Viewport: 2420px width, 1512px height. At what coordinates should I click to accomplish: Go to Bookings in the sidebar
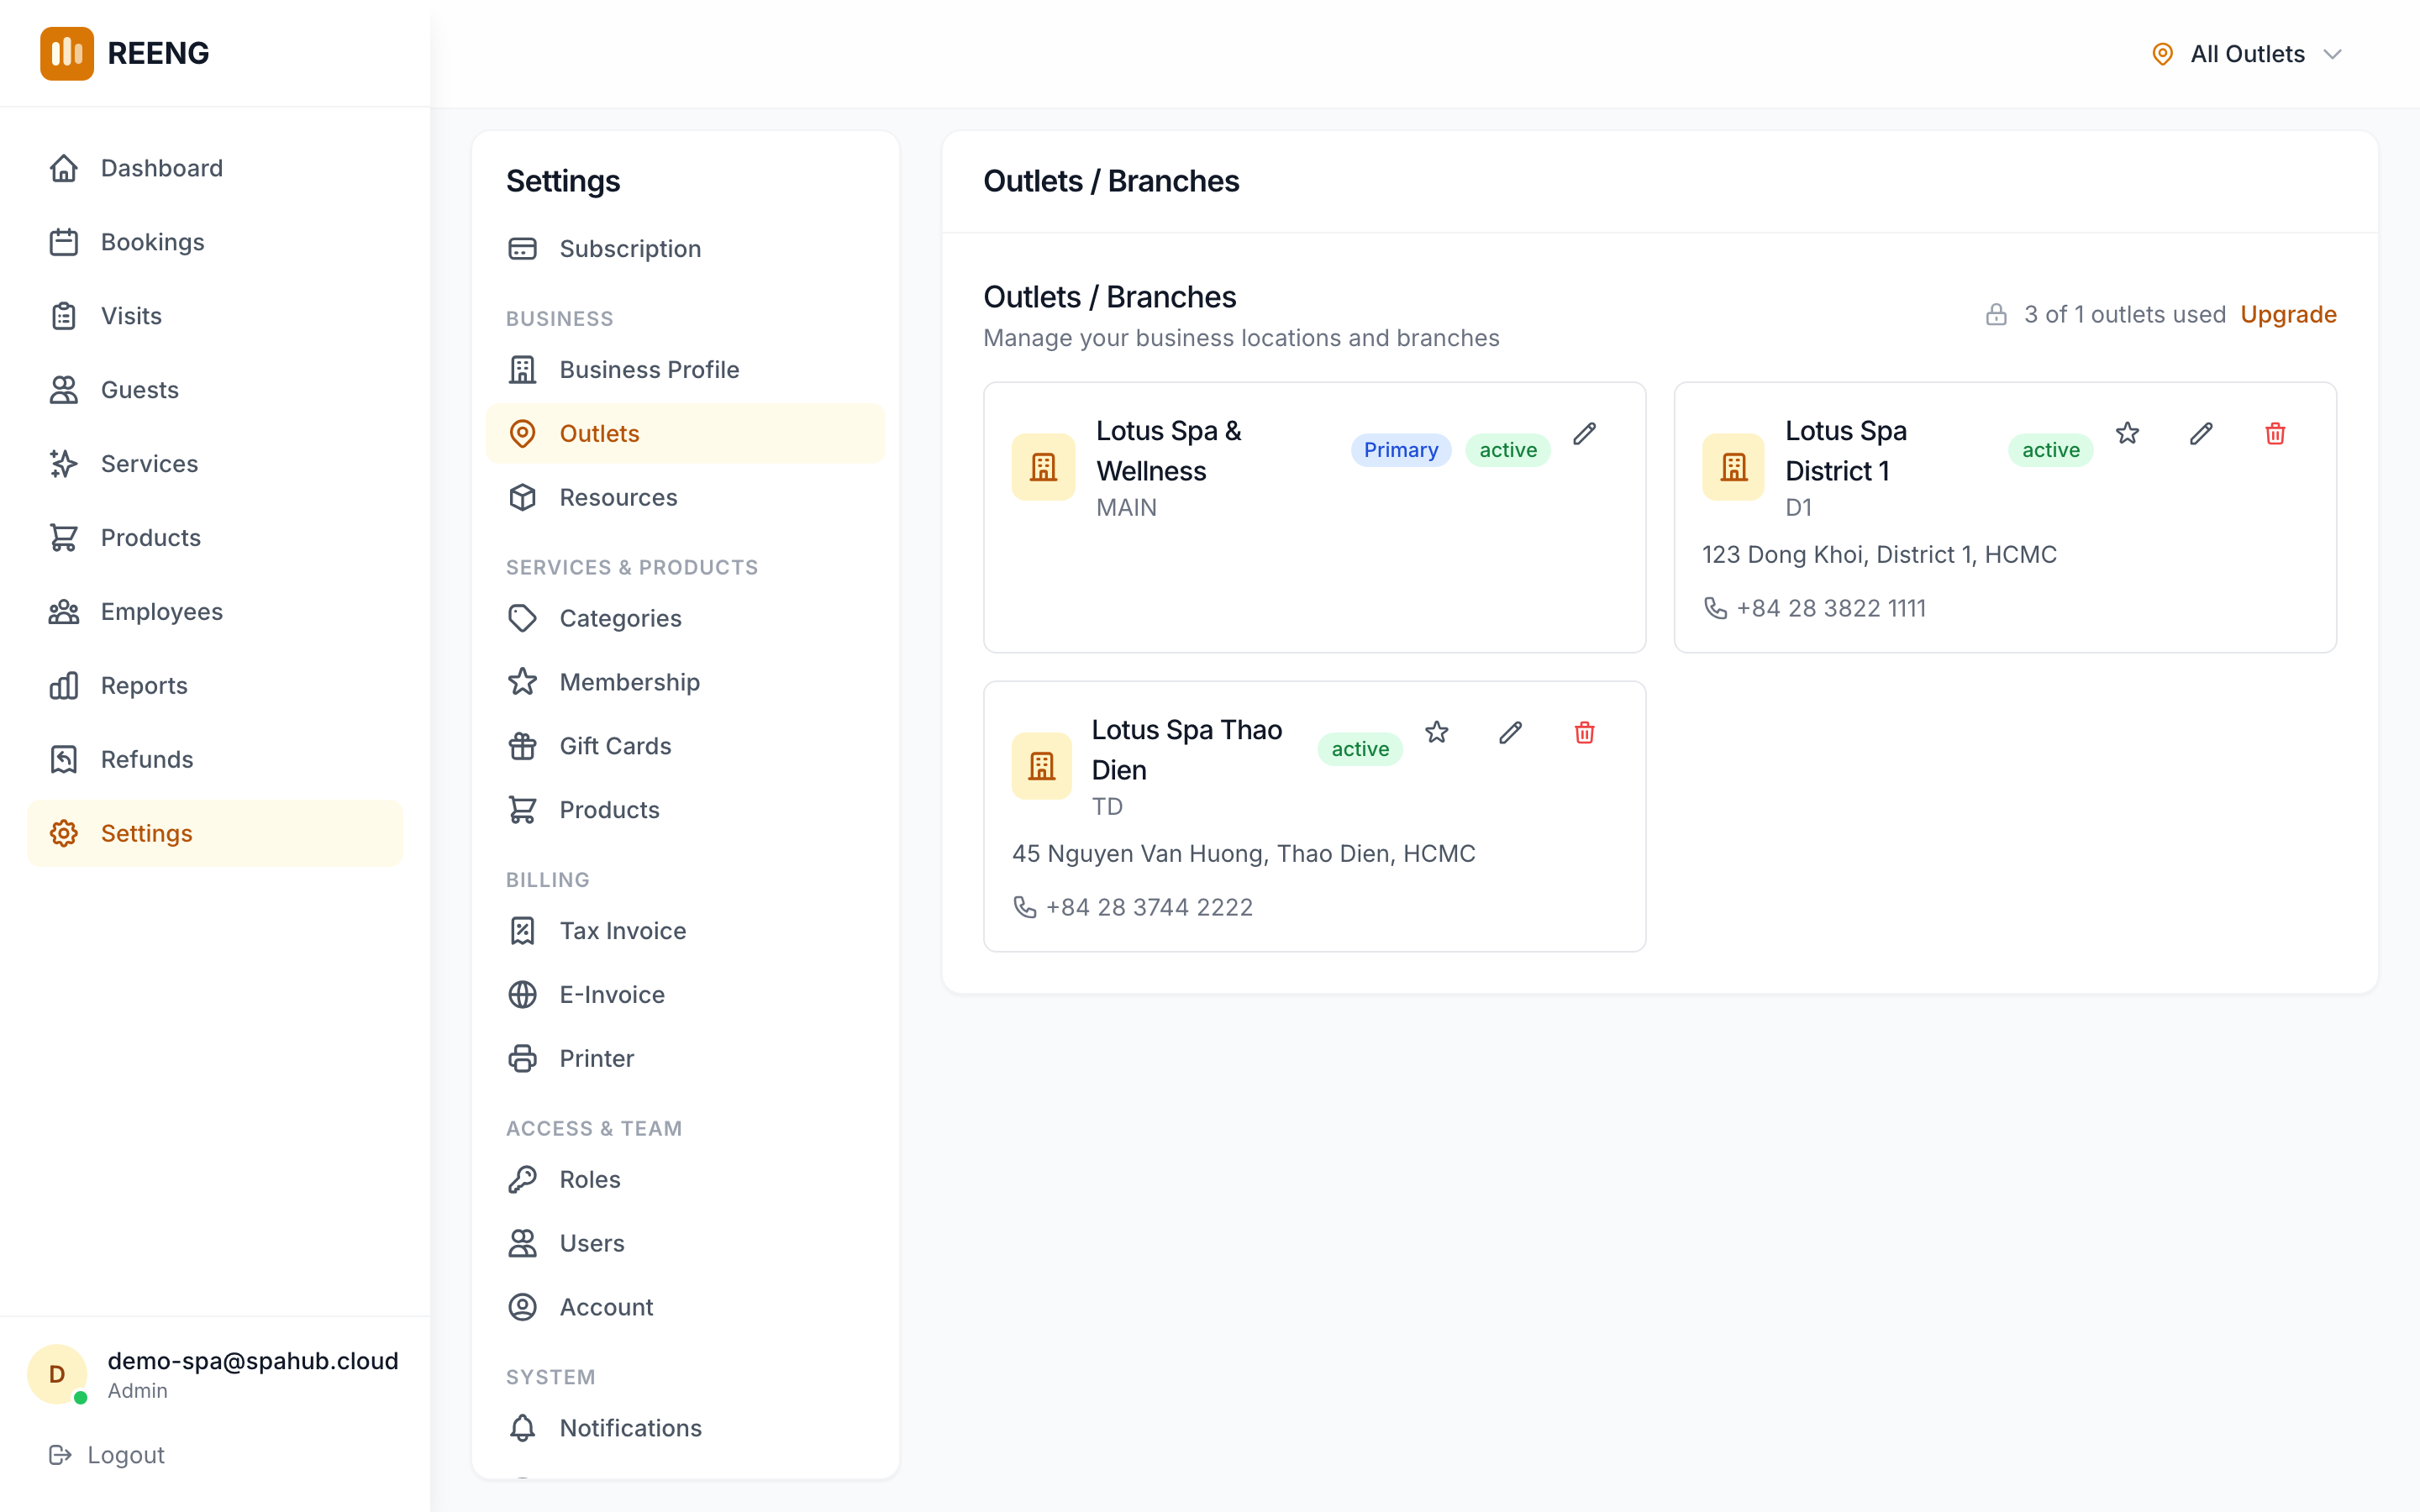pos(152,242)
